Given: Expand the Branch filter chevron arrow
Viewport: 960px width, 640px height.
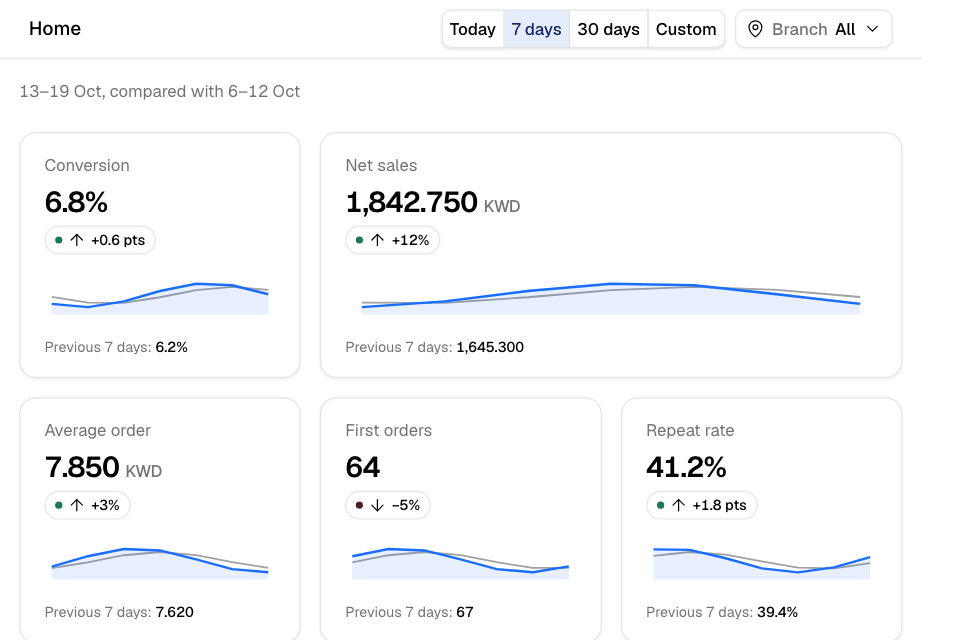Looking at the screenshot, I should click(873, 29).
